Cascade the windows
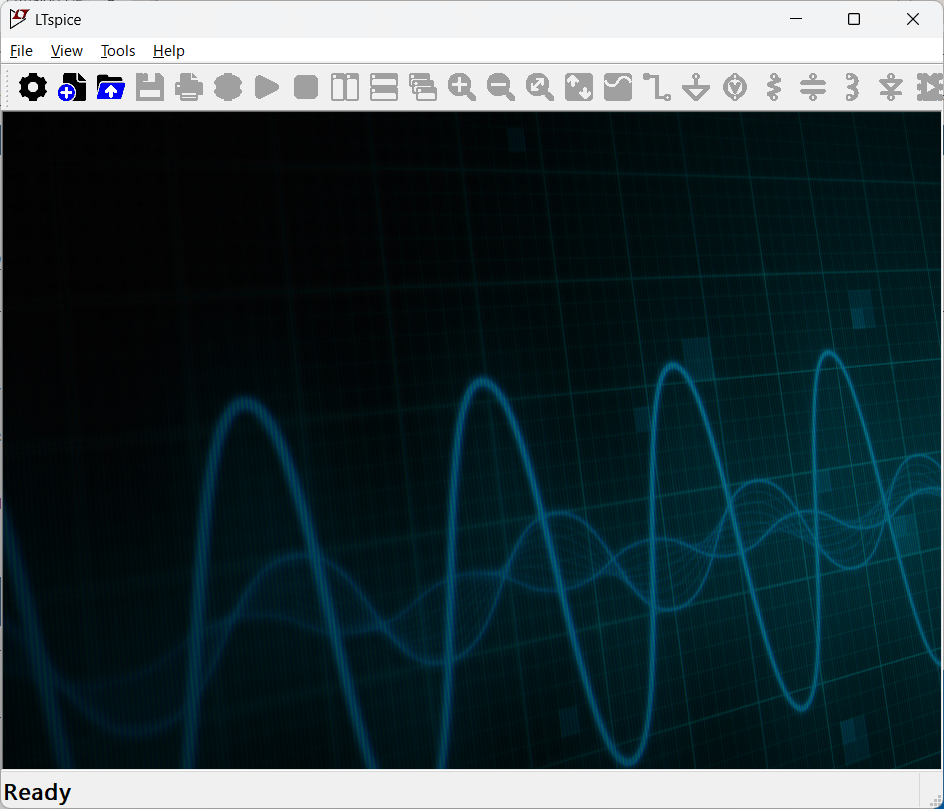The height and width of the screenshot is (809, 944). (423, 88)
